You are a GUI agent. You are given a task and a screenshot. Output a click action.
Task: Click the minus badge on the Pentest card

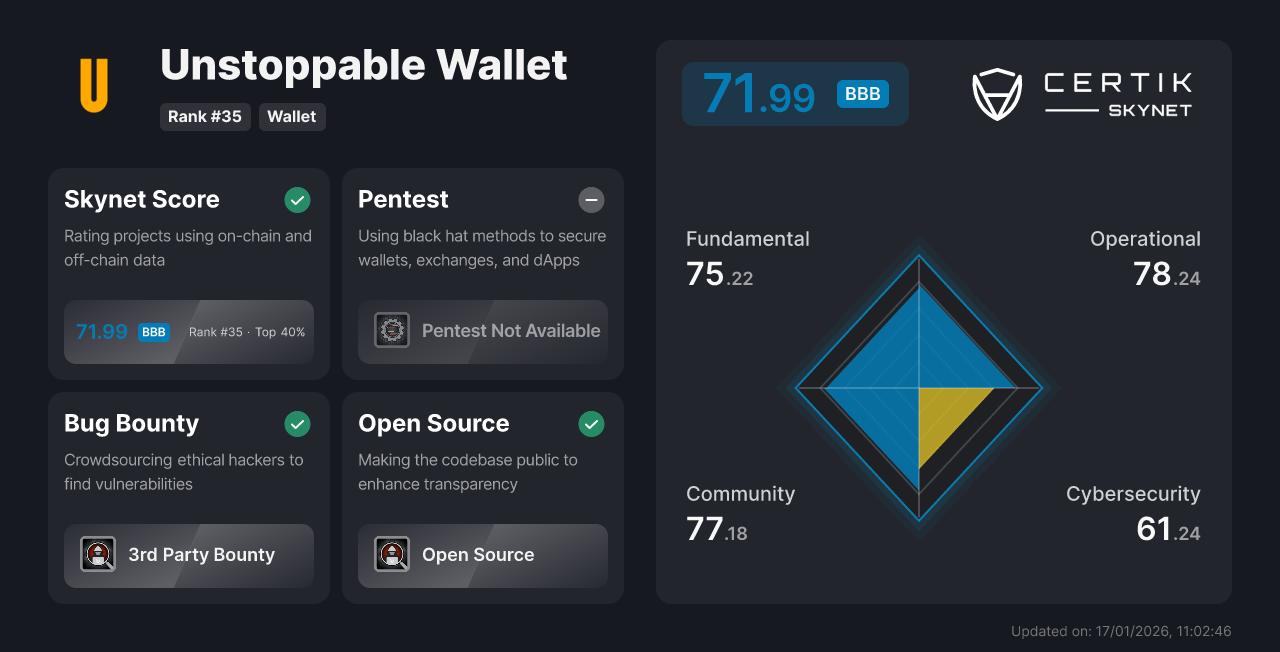pos(591,200)
